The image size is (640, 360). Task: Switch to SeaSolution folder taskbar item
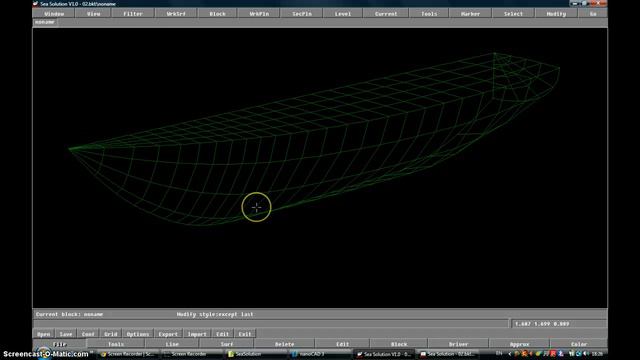click(x=255, y=354)
